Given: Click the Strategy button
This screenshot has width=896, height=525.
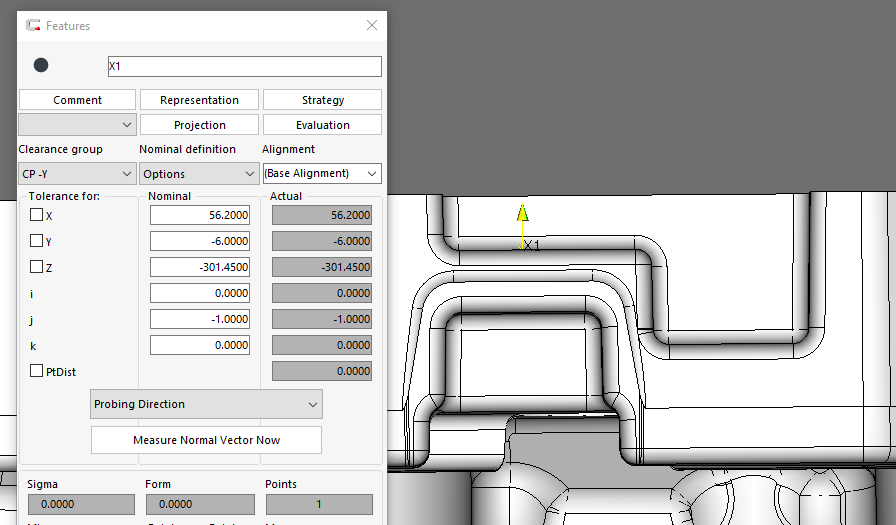Looking at the screenshot, I should click(322, 100).
